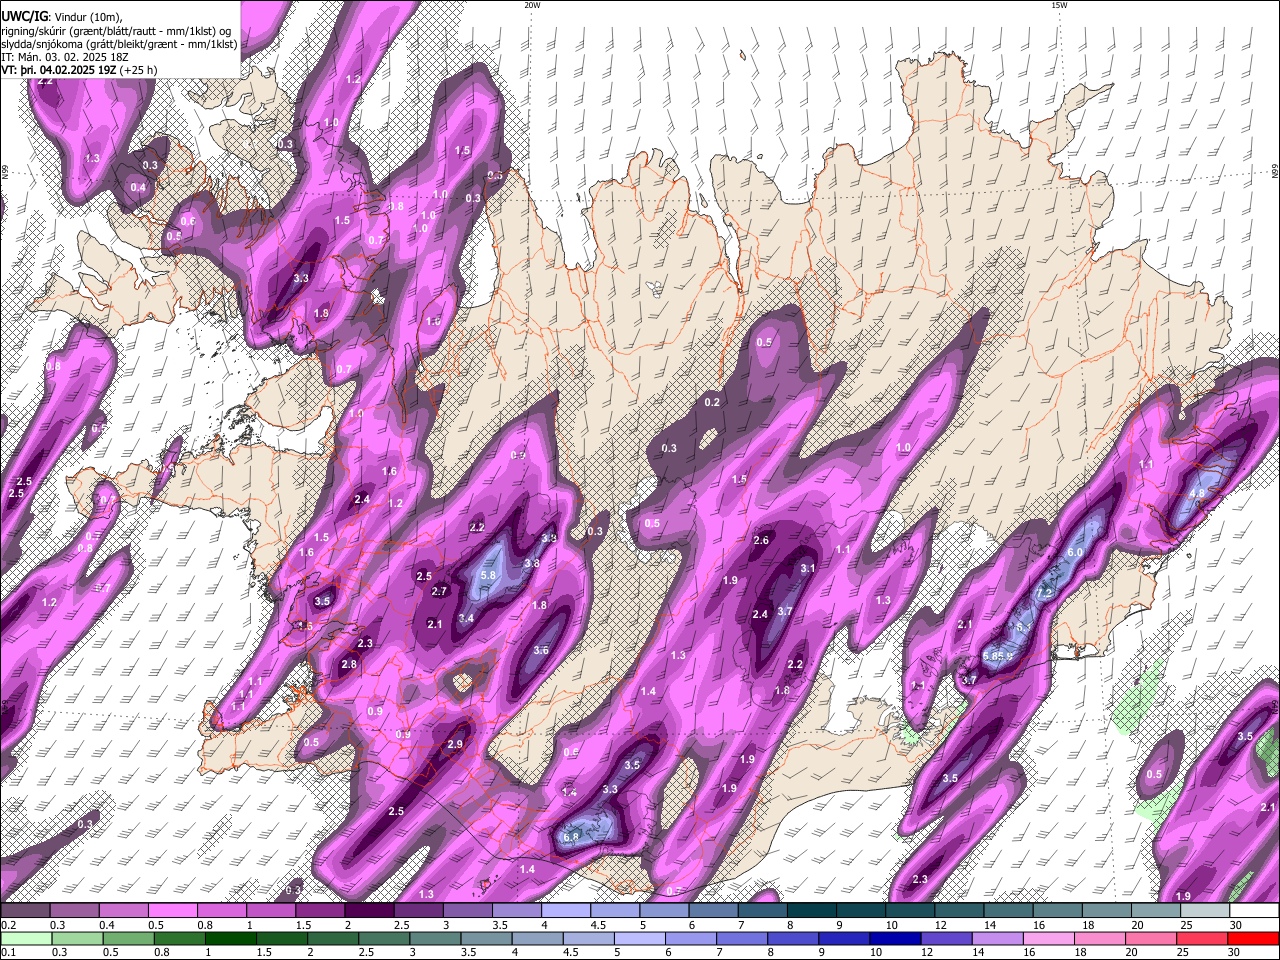Click the 4.8 precipitation value on the map
Image resolution: width=1280 pixels, height=960 pixels.
1197,493
